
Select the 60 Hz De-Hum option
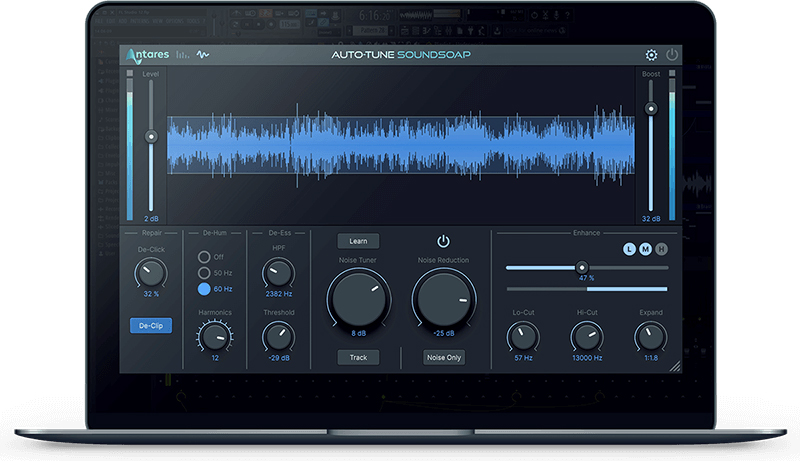click(x=204, y=289)
